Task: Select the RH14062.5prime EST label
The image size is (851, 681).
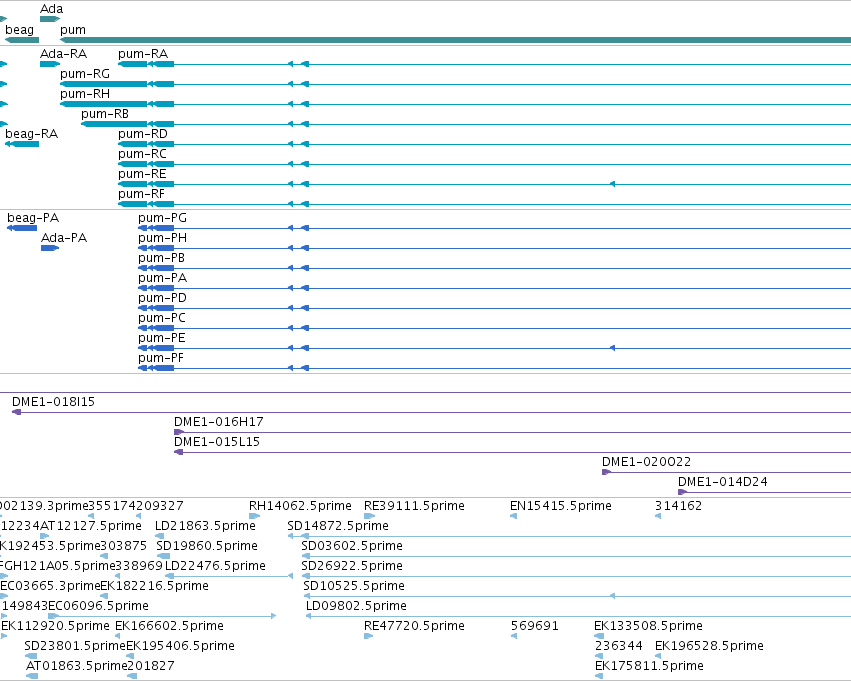Action: pos(301,506)
